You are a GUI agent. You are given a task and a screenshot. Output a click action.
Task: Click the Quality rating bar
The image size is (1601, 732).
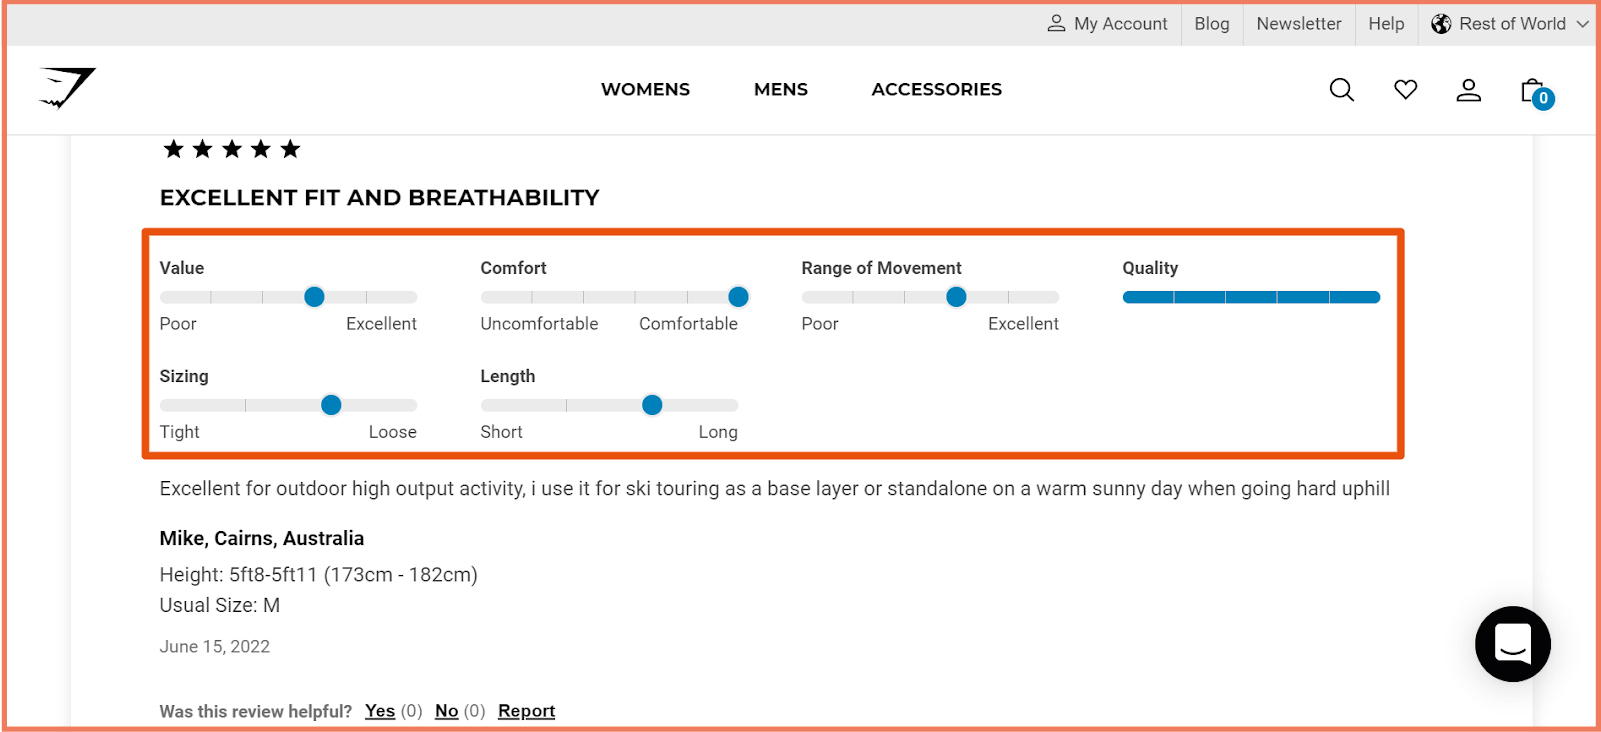1251,297
